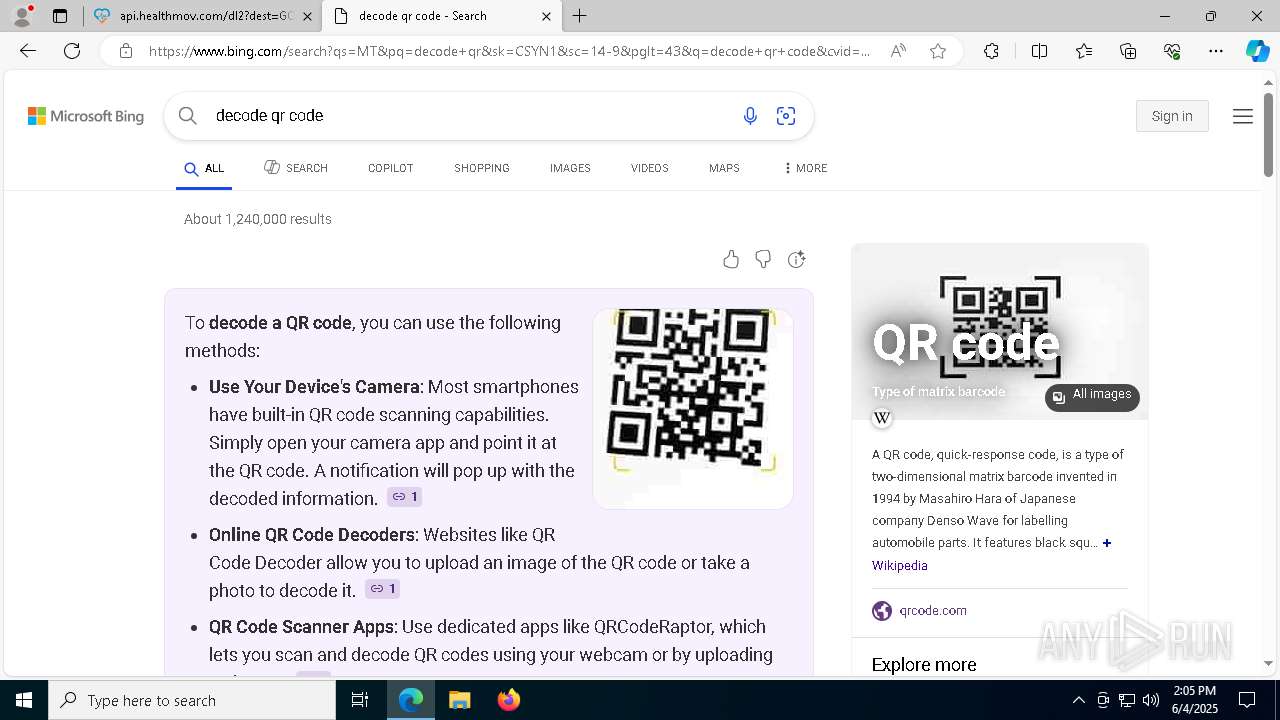This screenshot has height=720, width=1280.
Task: Search using an image camera icon
Action: 786,116
